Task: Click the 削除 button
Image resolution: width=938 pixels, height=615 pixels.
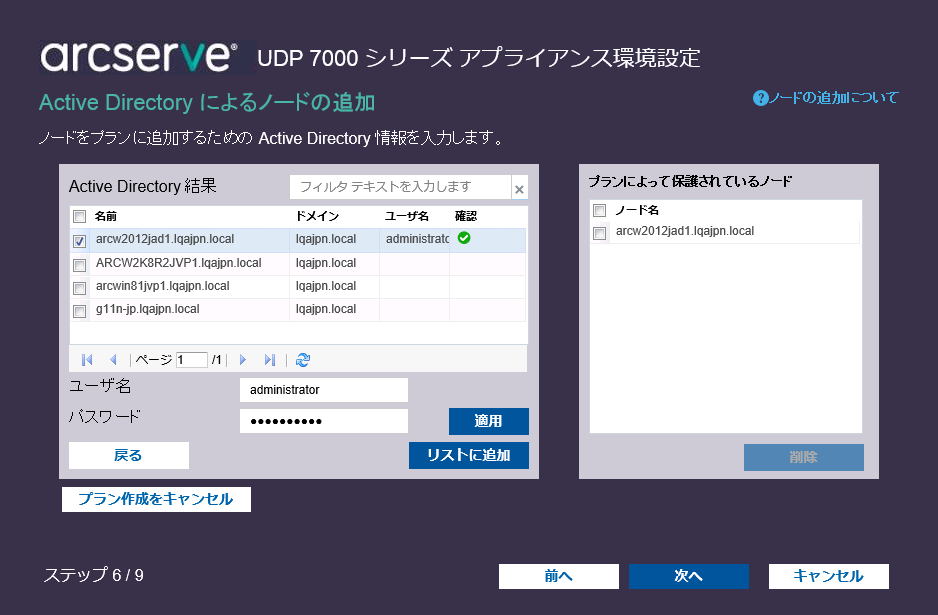Action: [x=803, y=457]
